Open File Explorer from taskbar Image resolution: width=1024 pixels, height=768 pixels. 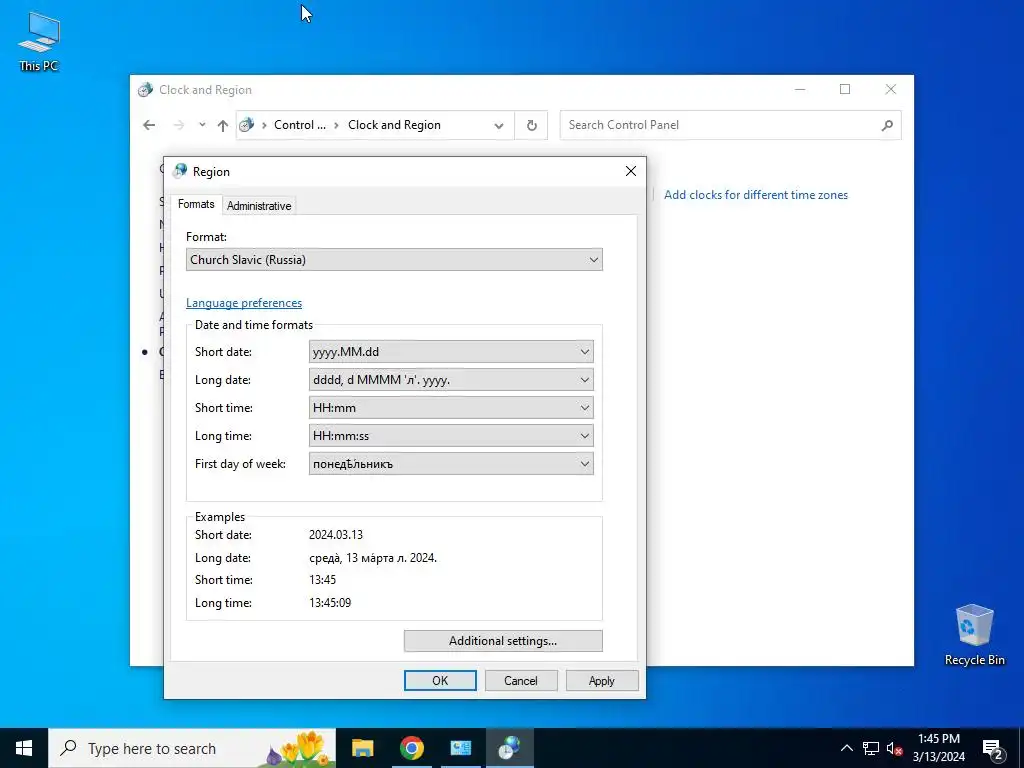click(362, 748)
